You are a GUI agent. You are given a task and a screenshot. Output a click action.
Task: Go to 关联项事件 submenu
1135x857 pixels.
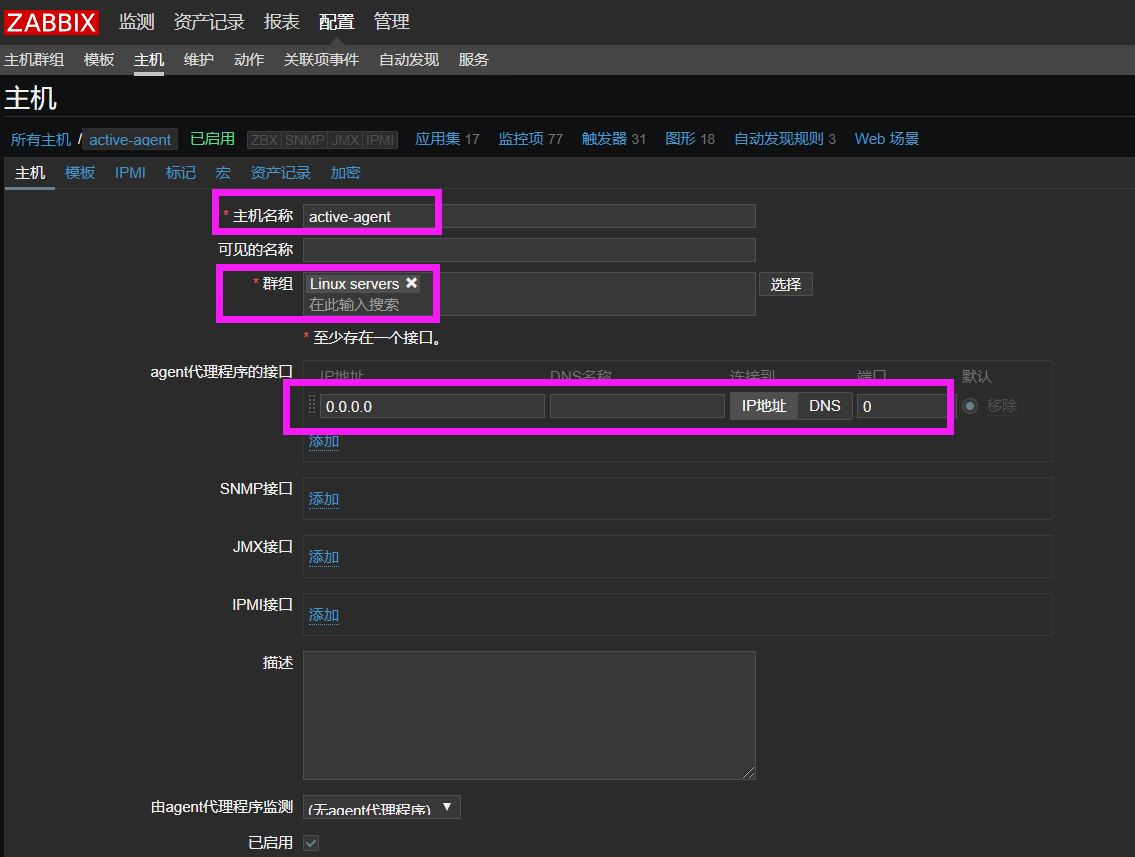coord(321,59)
